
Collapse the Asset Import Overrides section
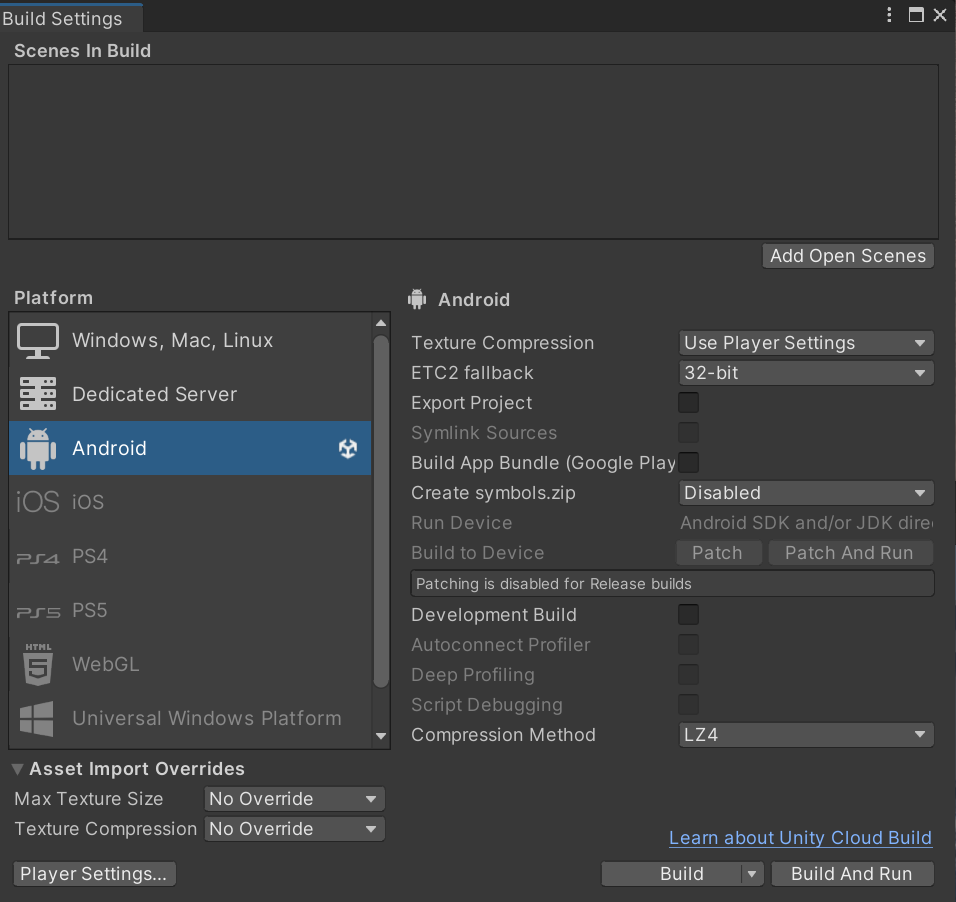click(18, 769)
